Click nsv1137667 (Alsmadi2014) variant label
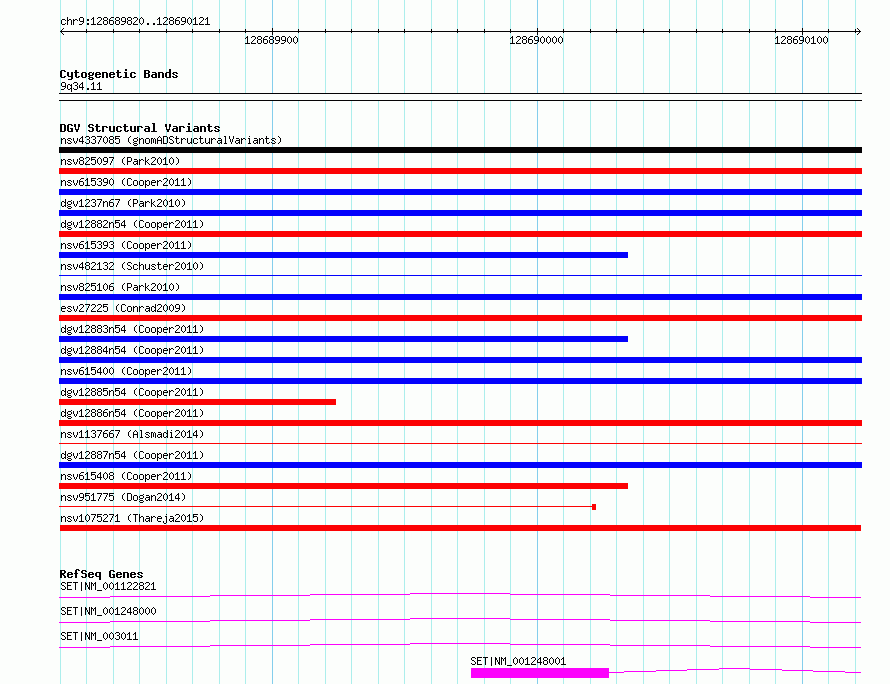 [132, 434]
